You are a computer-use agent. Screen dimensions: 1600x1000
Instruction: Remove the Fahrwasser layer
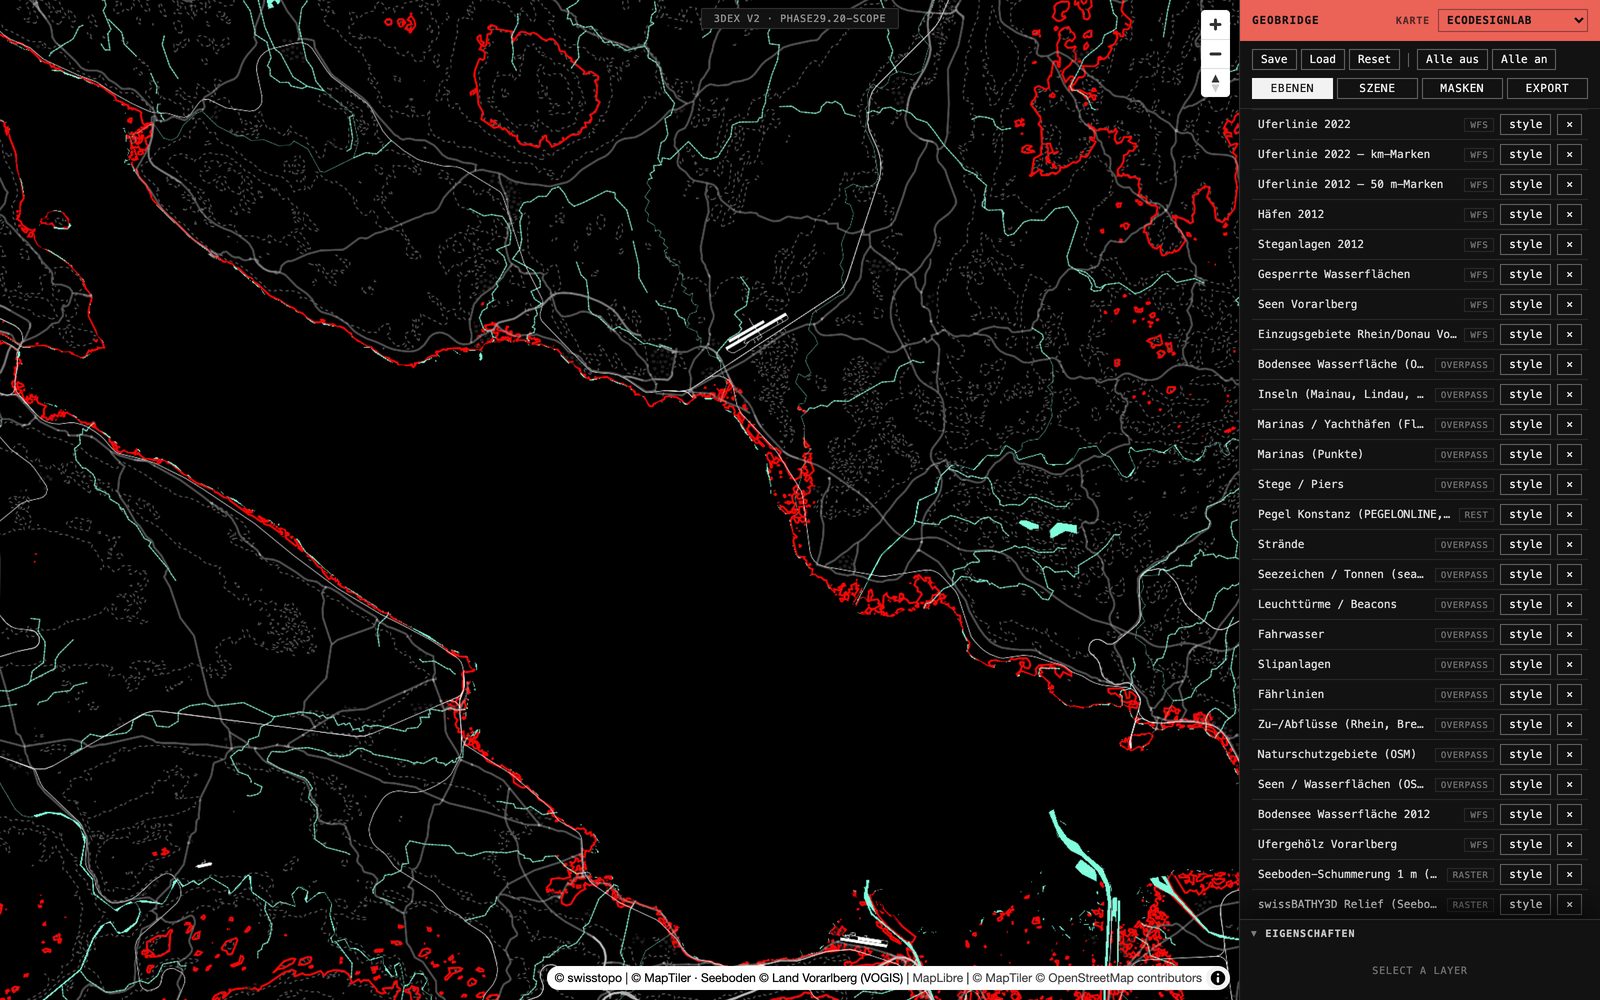click(x=1569, y=634)
